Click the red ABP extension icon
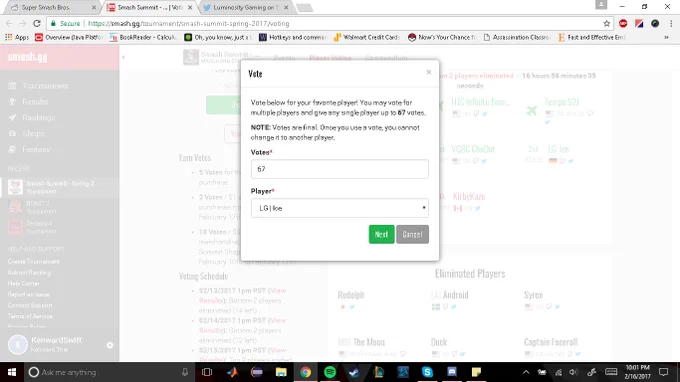The image size is (680, 382). point(623,23)
